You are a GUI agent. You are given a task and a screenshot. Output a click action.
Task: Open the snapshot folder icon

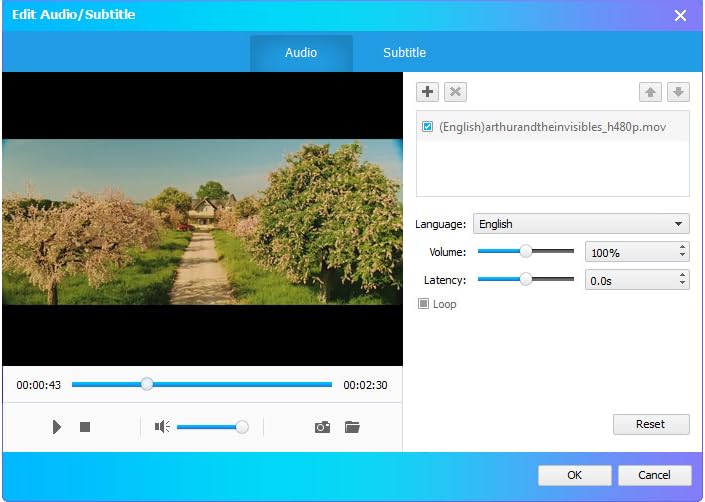click(352, 427)
